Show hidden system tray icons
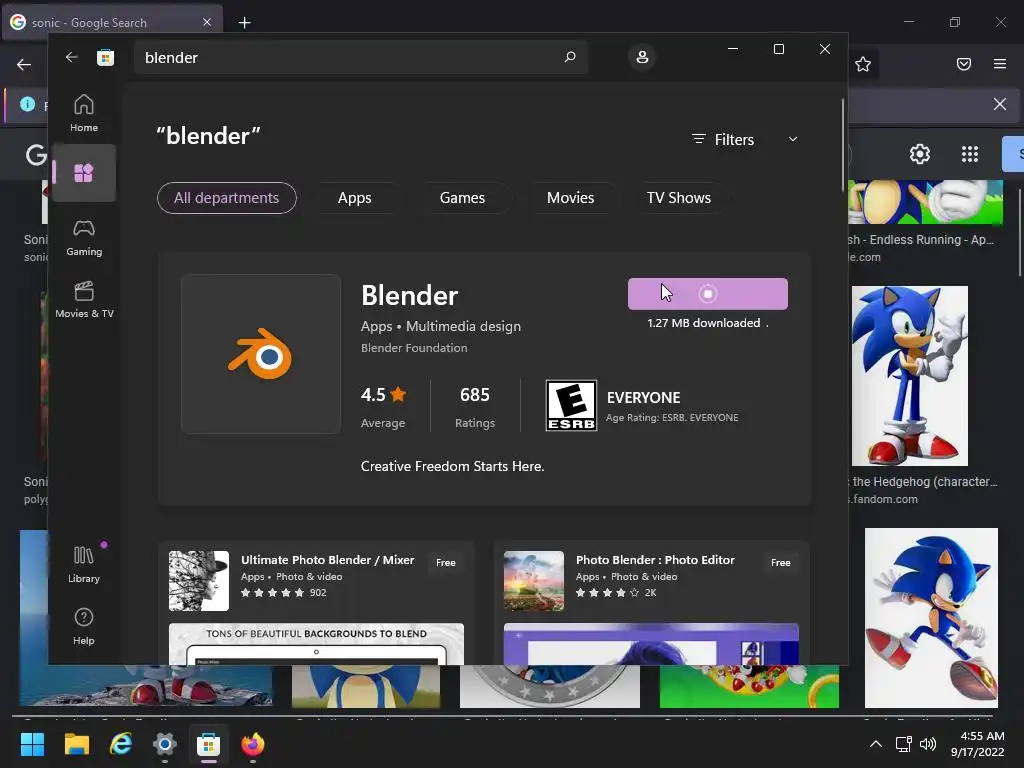 point(876,744)
